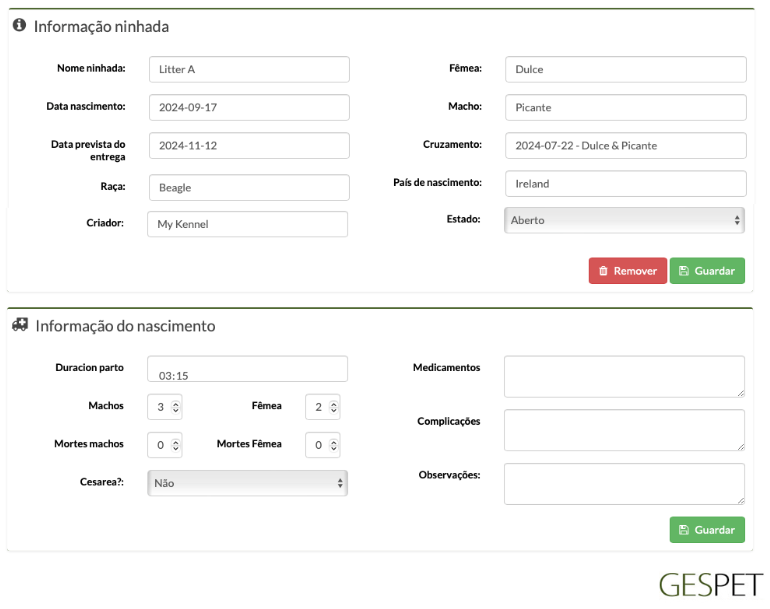770x609 pixels.
Task: Click the Duracion parto time field
Action: (248, 369)
